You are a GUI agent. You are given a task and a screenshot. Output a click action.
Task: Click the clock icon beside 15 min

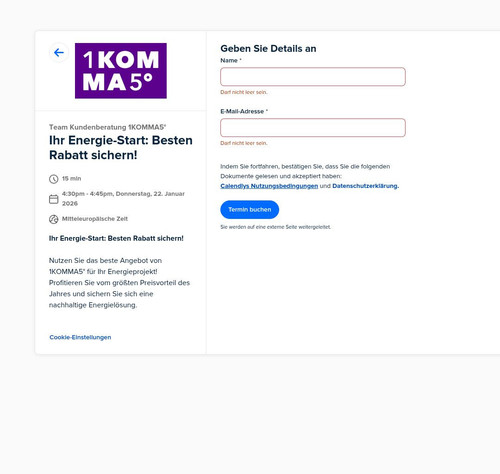pos(54,179)
